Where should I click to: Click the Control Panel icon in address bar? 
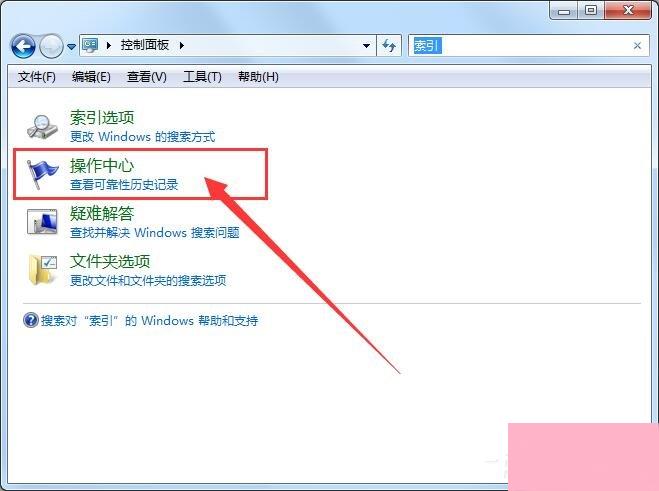[x=90, y=45]
